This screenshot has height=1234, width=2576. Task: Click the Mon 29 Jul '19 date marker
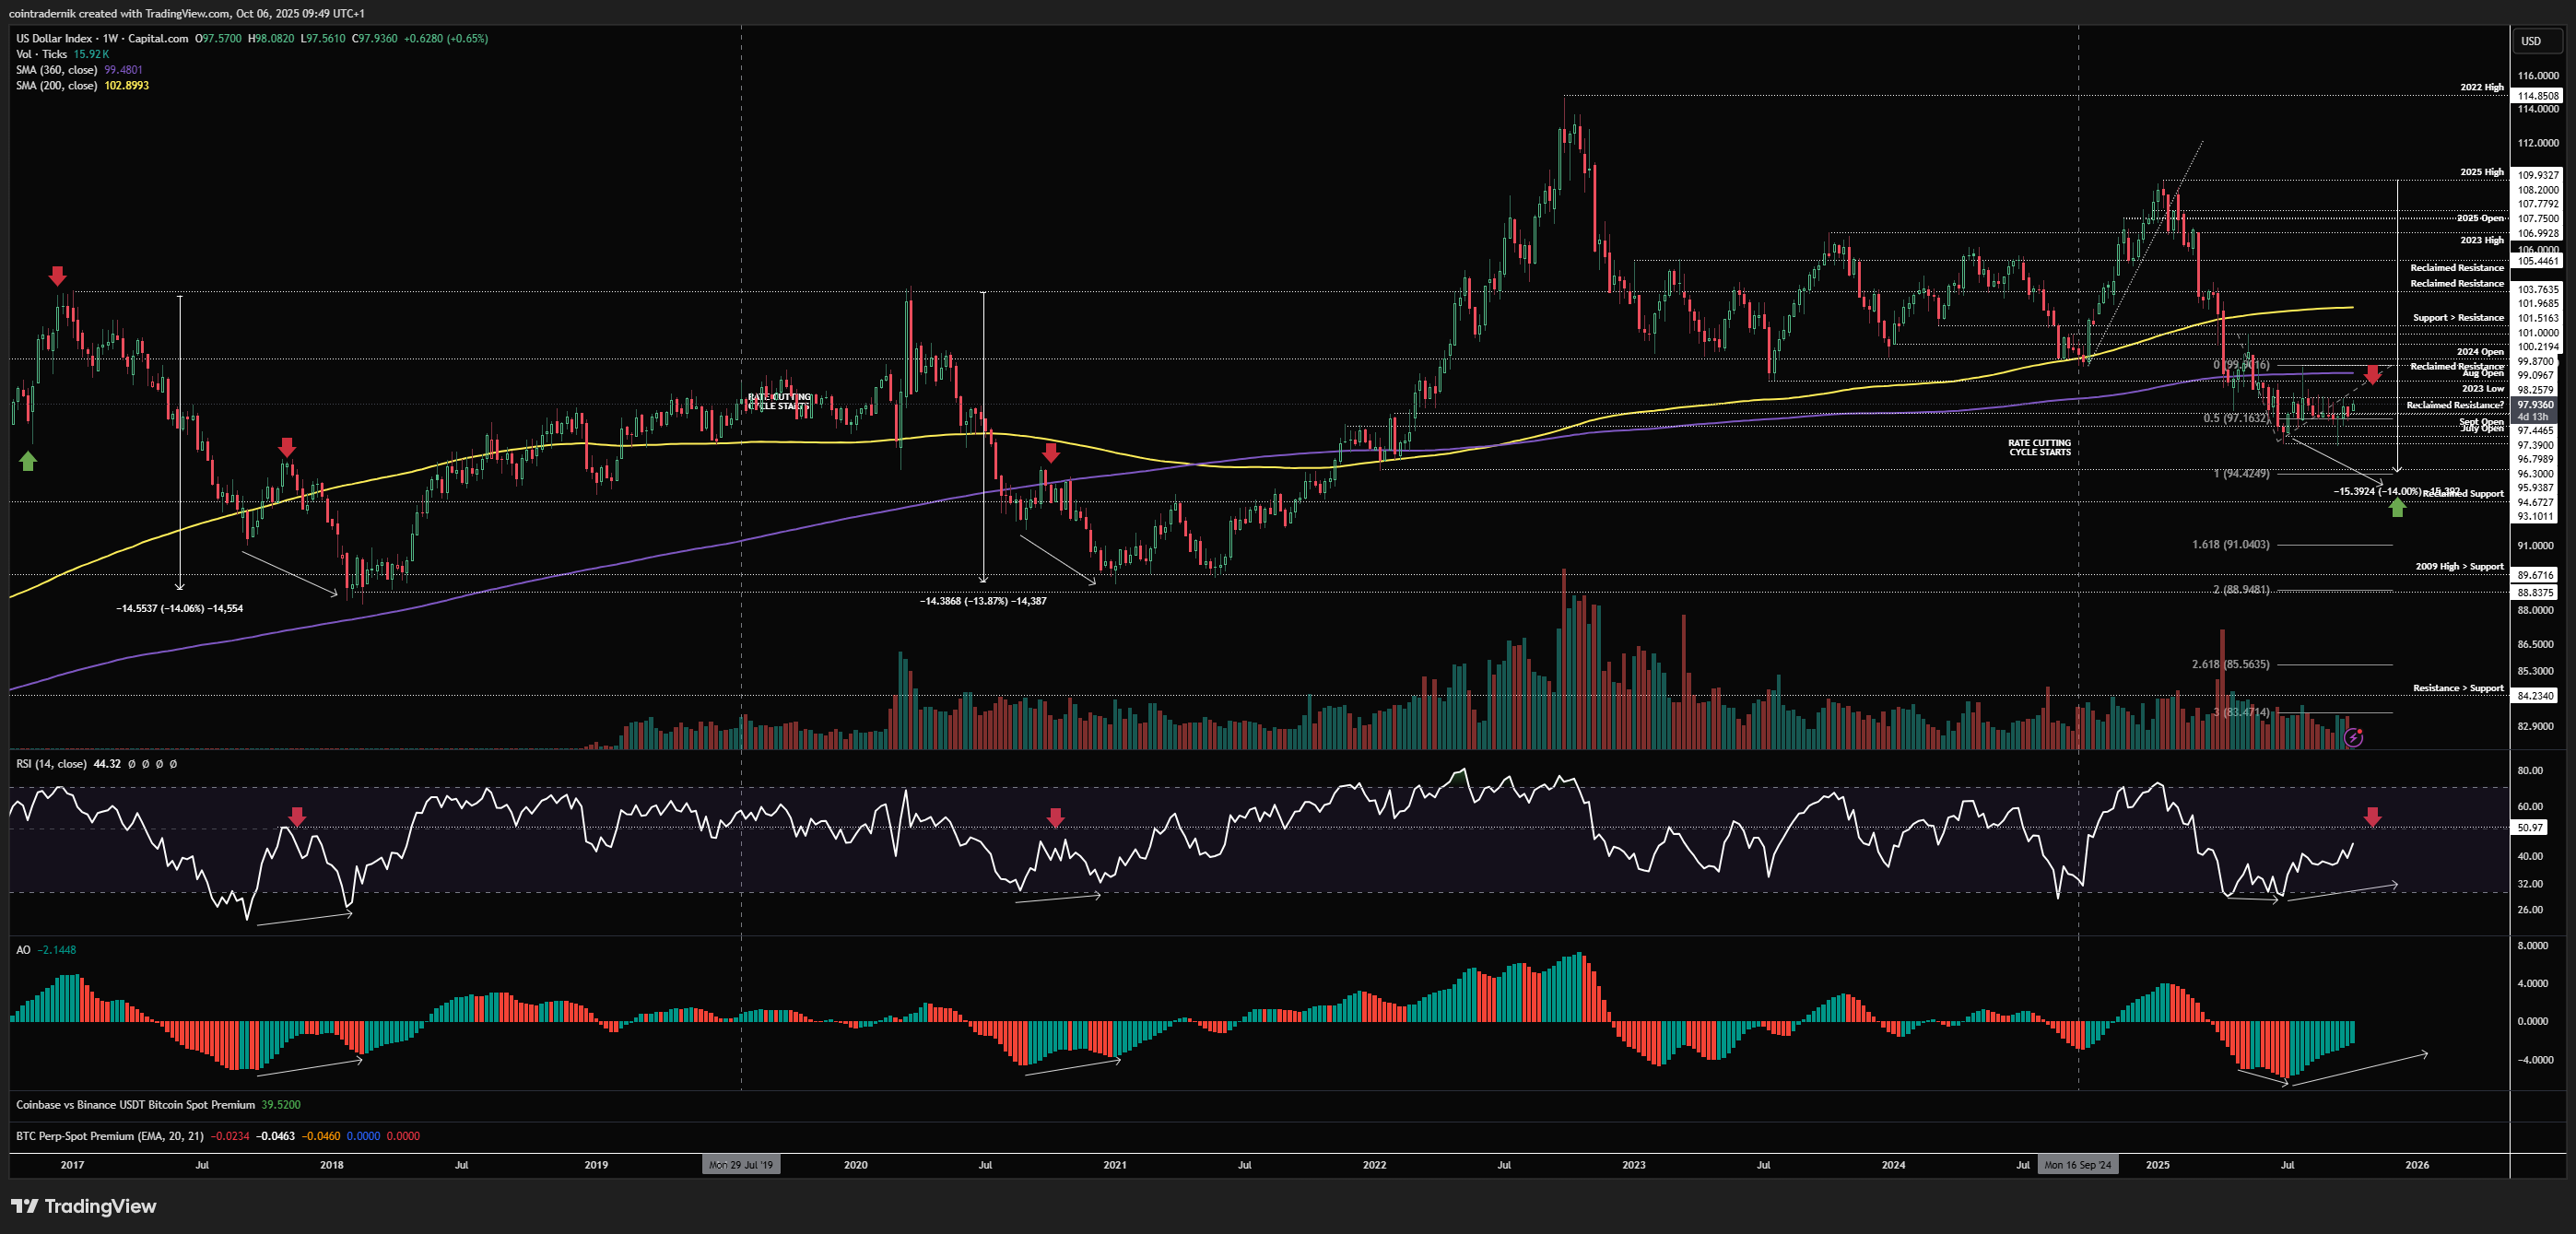[740, 1165]
